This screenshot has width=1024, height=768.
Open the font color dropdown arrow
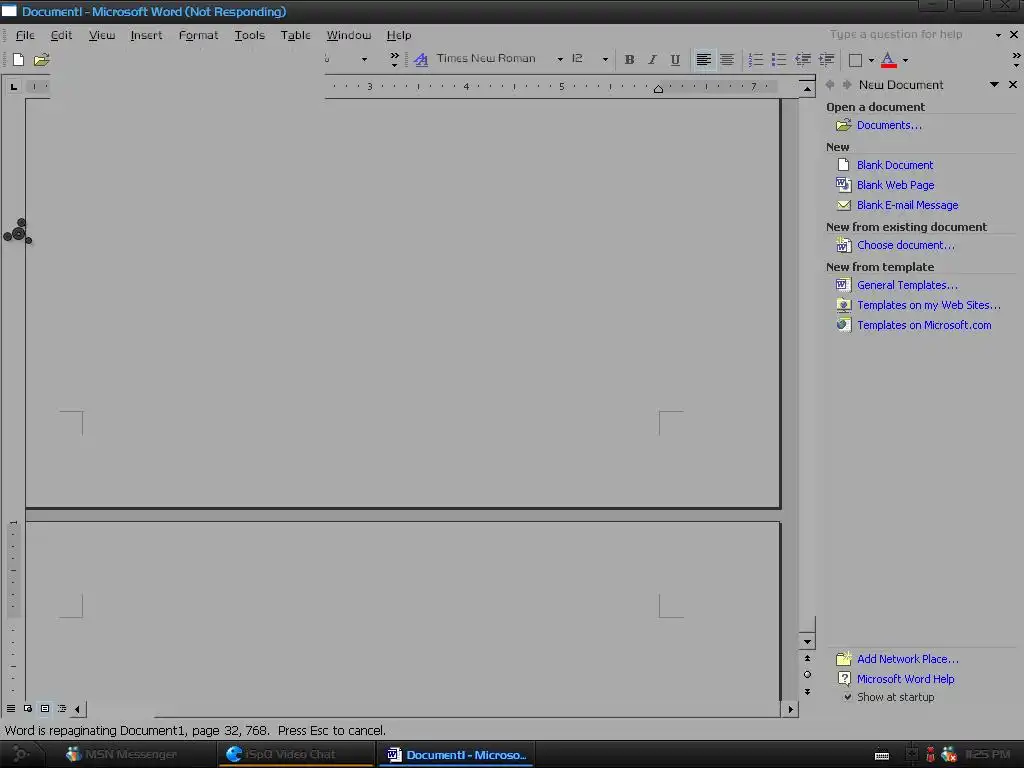(x=905, y=60)
